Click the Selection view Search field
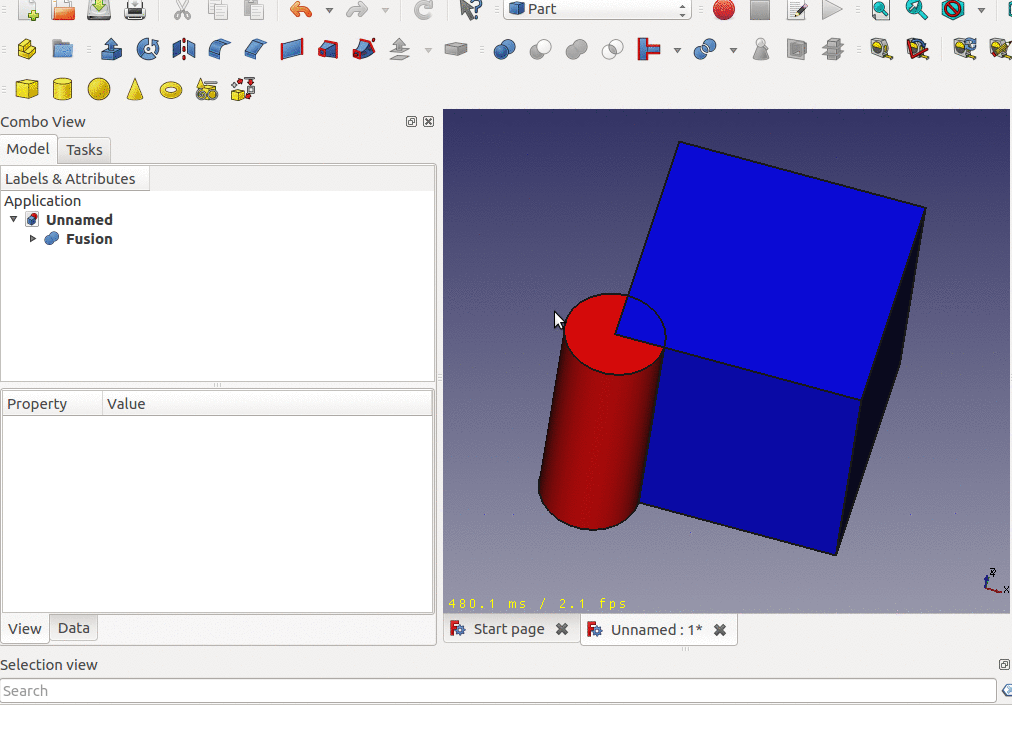The width and height of the screenshot is (1012, 730). tap(497, 691)
